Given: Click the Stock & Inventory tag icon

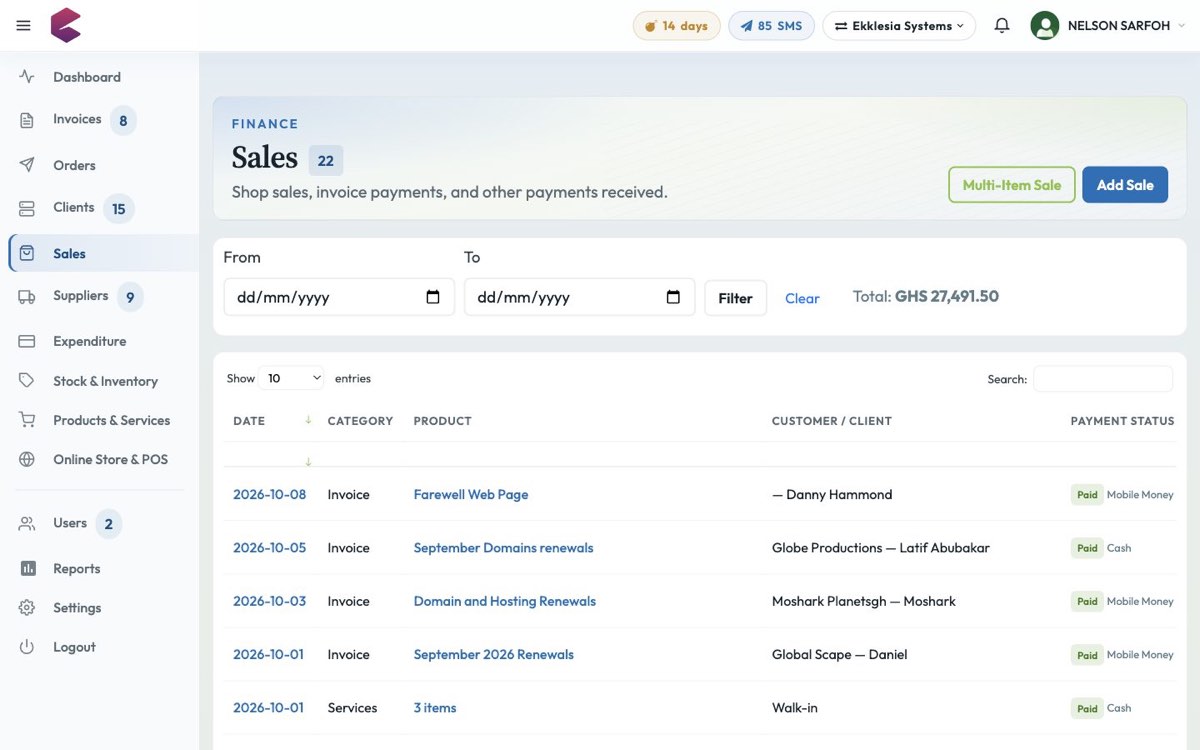Looking at the screenshot, I should click(27, 381).
